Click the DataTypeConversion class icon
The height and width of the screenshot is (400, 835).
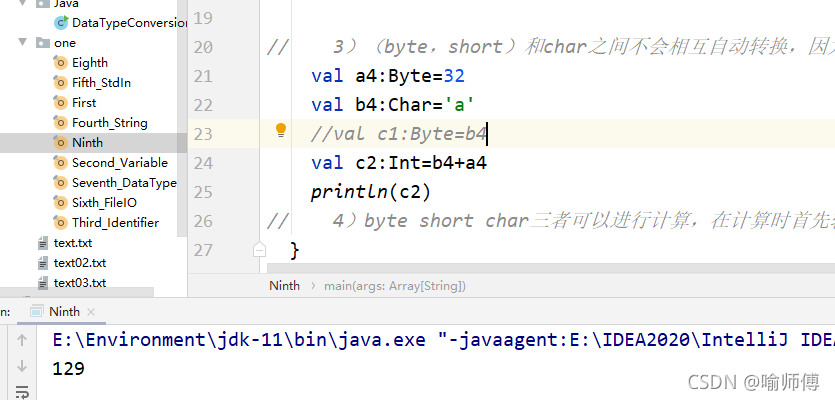tap(61, 23)
